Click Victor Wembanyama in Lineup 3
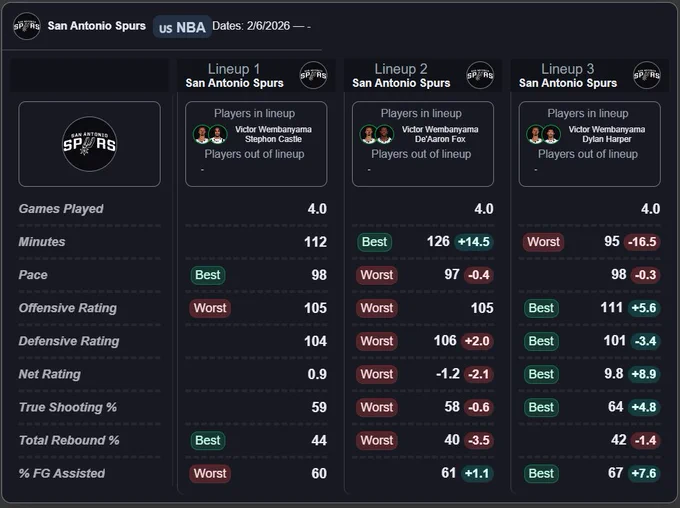Image resolution: width=680 pixels, height=508 pixels. pos(607,129)
